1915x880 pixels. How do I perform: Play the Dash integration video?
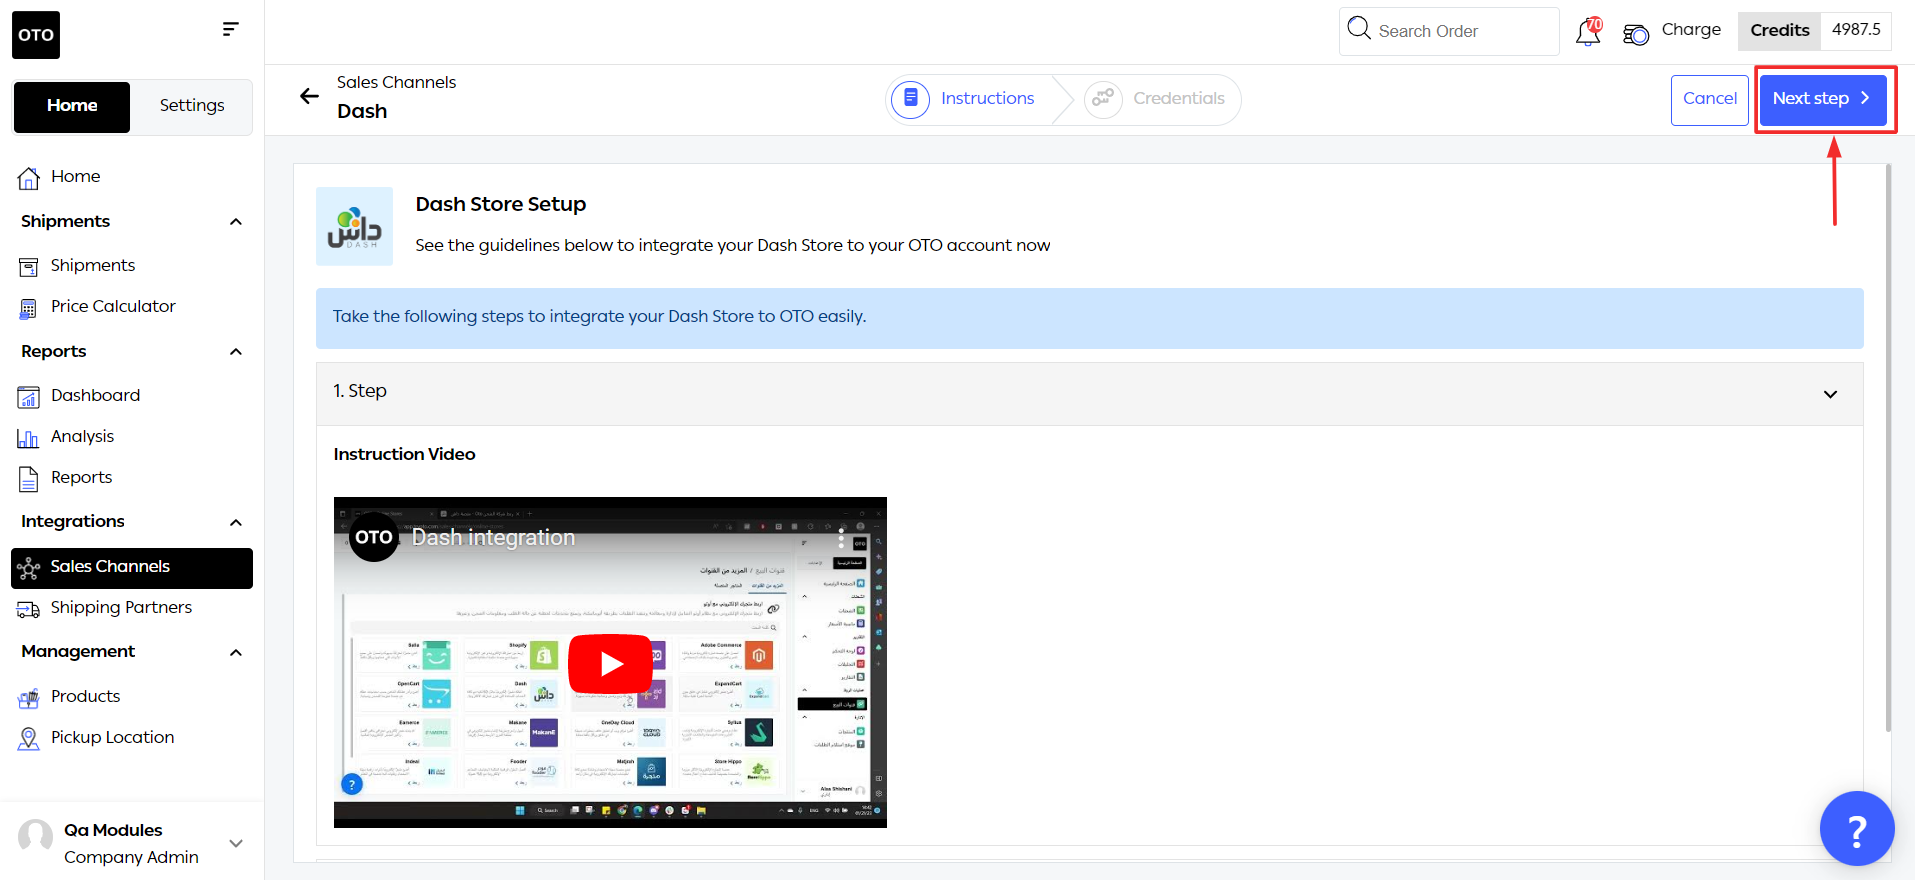610,663
